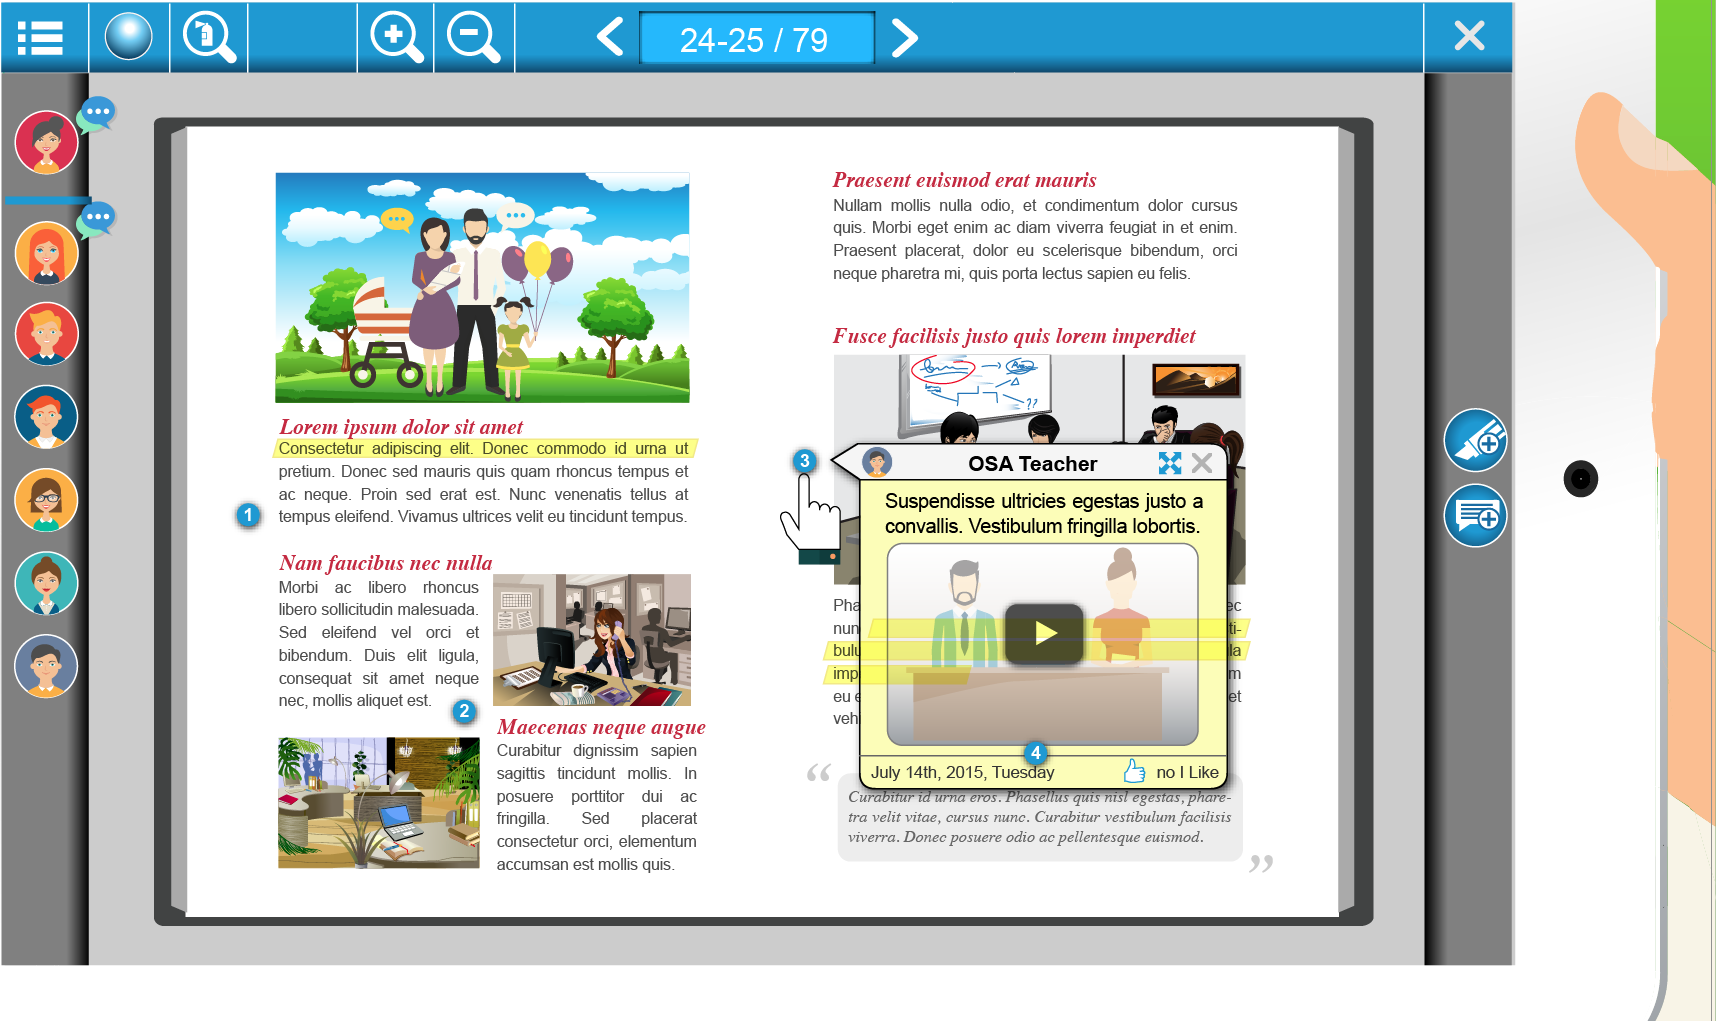Expand the OSA Teacher note to fullscreen
Viewport: 1716px width, 1021px height.
tap(1169, 463)
